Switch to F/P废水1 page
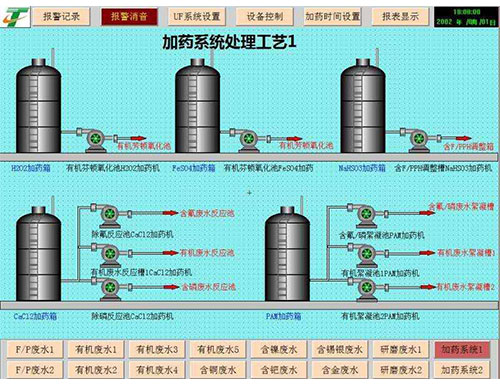This screenshot has width=500, height=386. pyautogui.click(x=35, y=350)
